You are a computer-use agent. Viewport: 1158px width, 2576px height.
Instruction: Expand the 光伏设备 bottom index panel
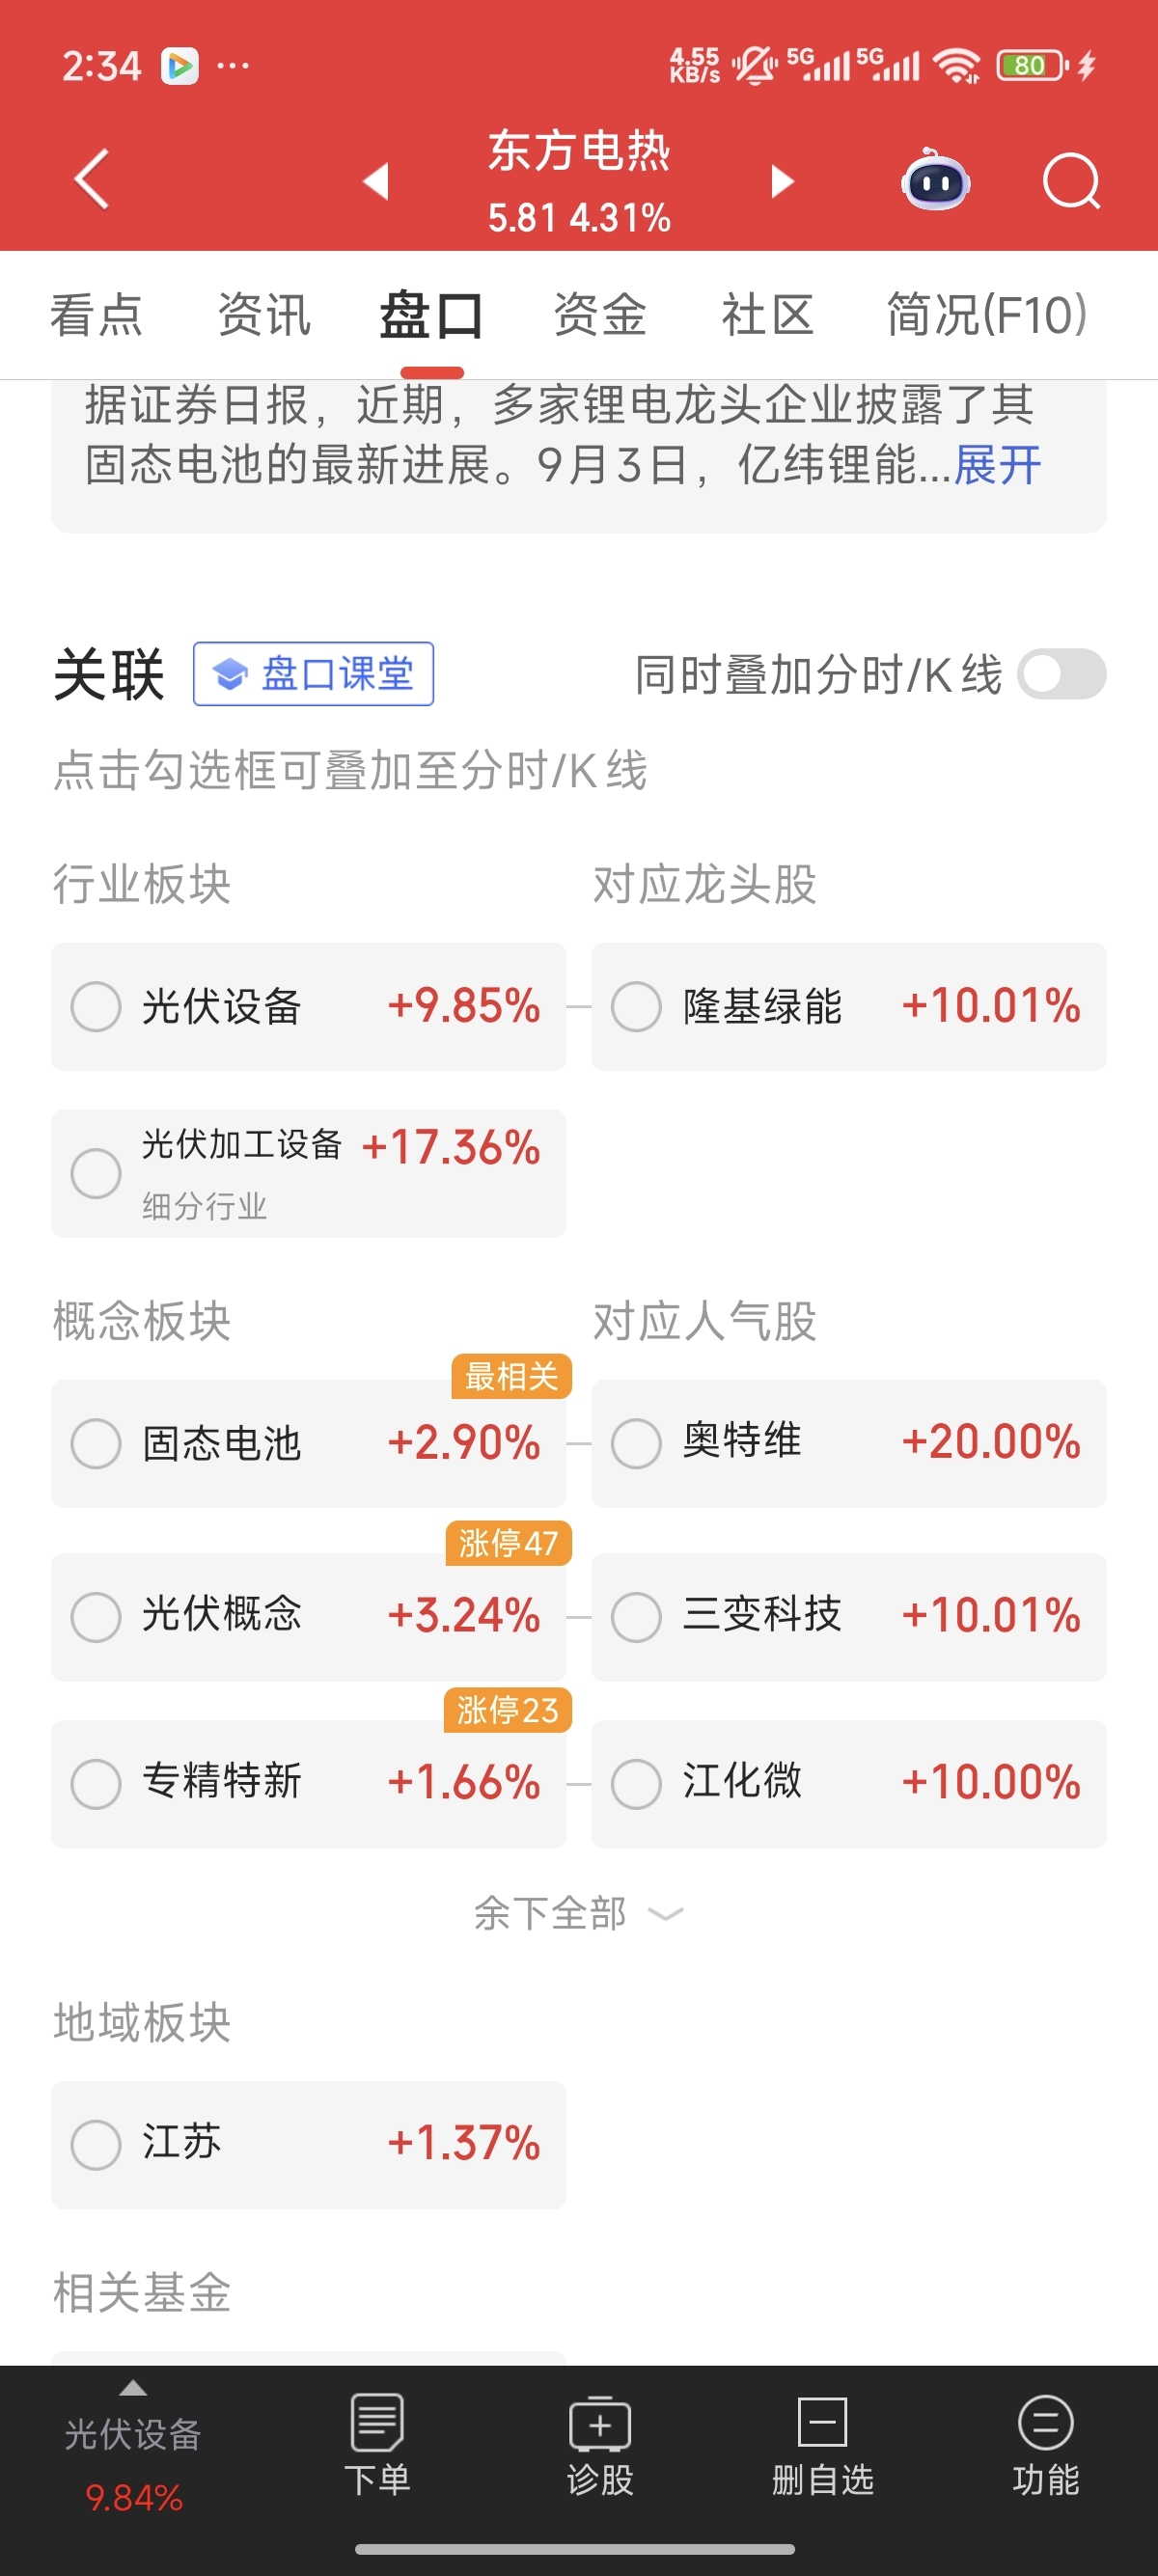pos(133,2445)
